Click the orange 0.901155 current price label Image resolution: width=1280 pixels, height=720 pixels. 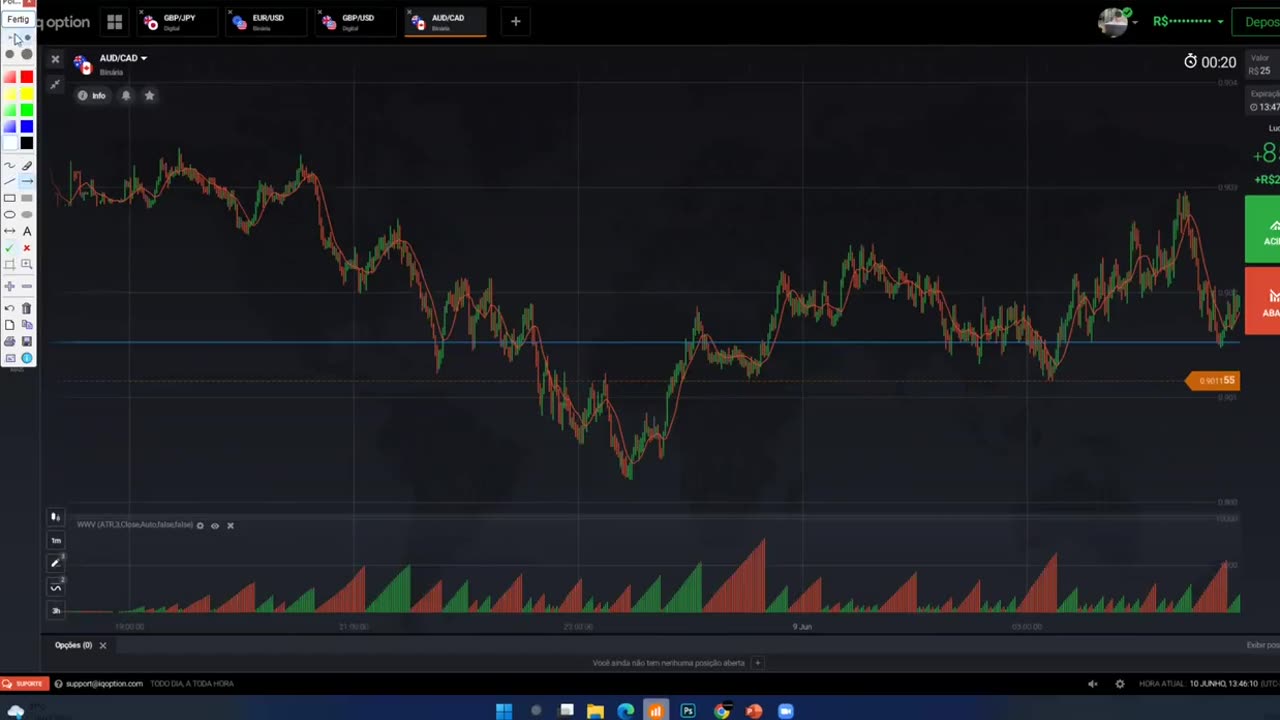coord(1212,380)
